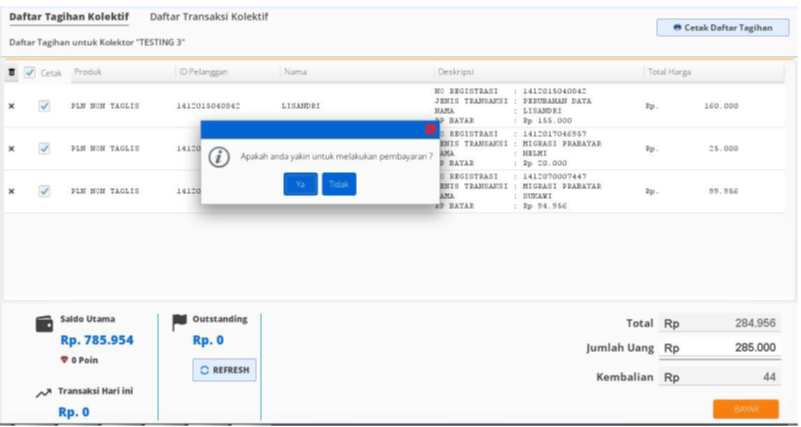The width and height of the screenshot is (801, 427).
Task: Uncheck the Cetak checkbox for the third row
Action: point(44,191)
